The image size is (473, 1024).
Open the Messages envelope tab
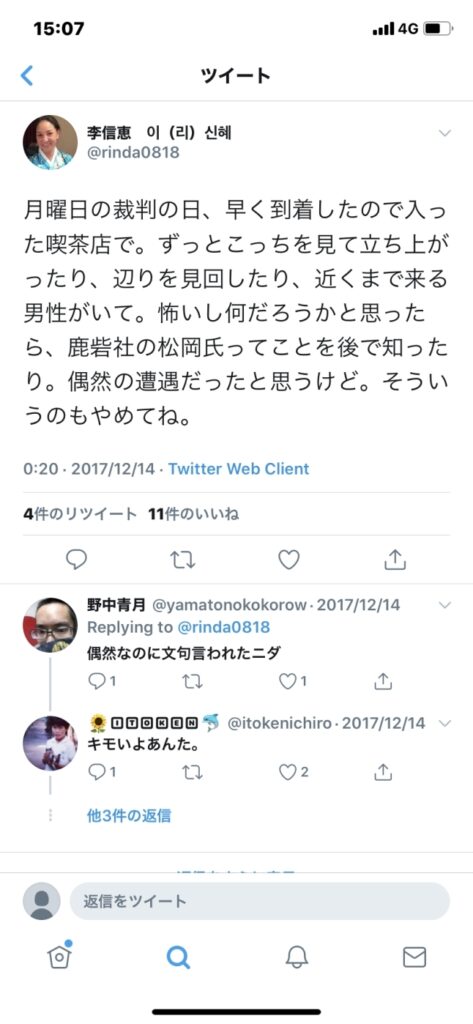point(414,957)
